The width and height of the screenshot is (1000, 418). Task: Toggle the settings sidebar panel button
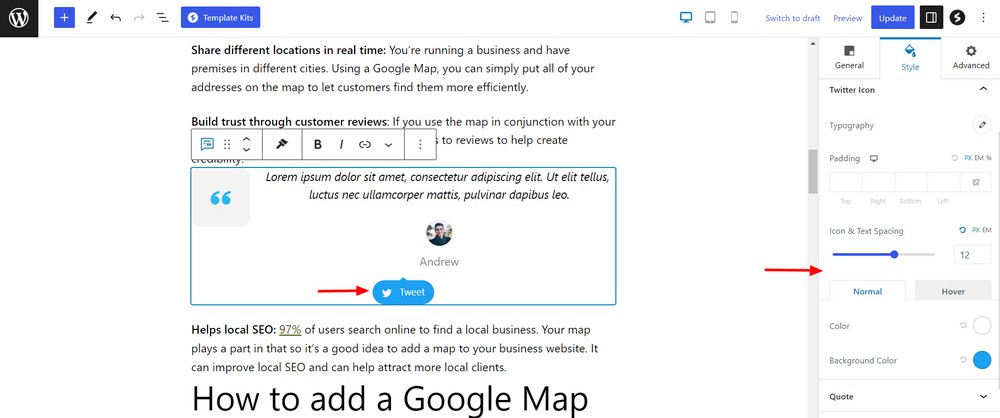pos(930,18)
